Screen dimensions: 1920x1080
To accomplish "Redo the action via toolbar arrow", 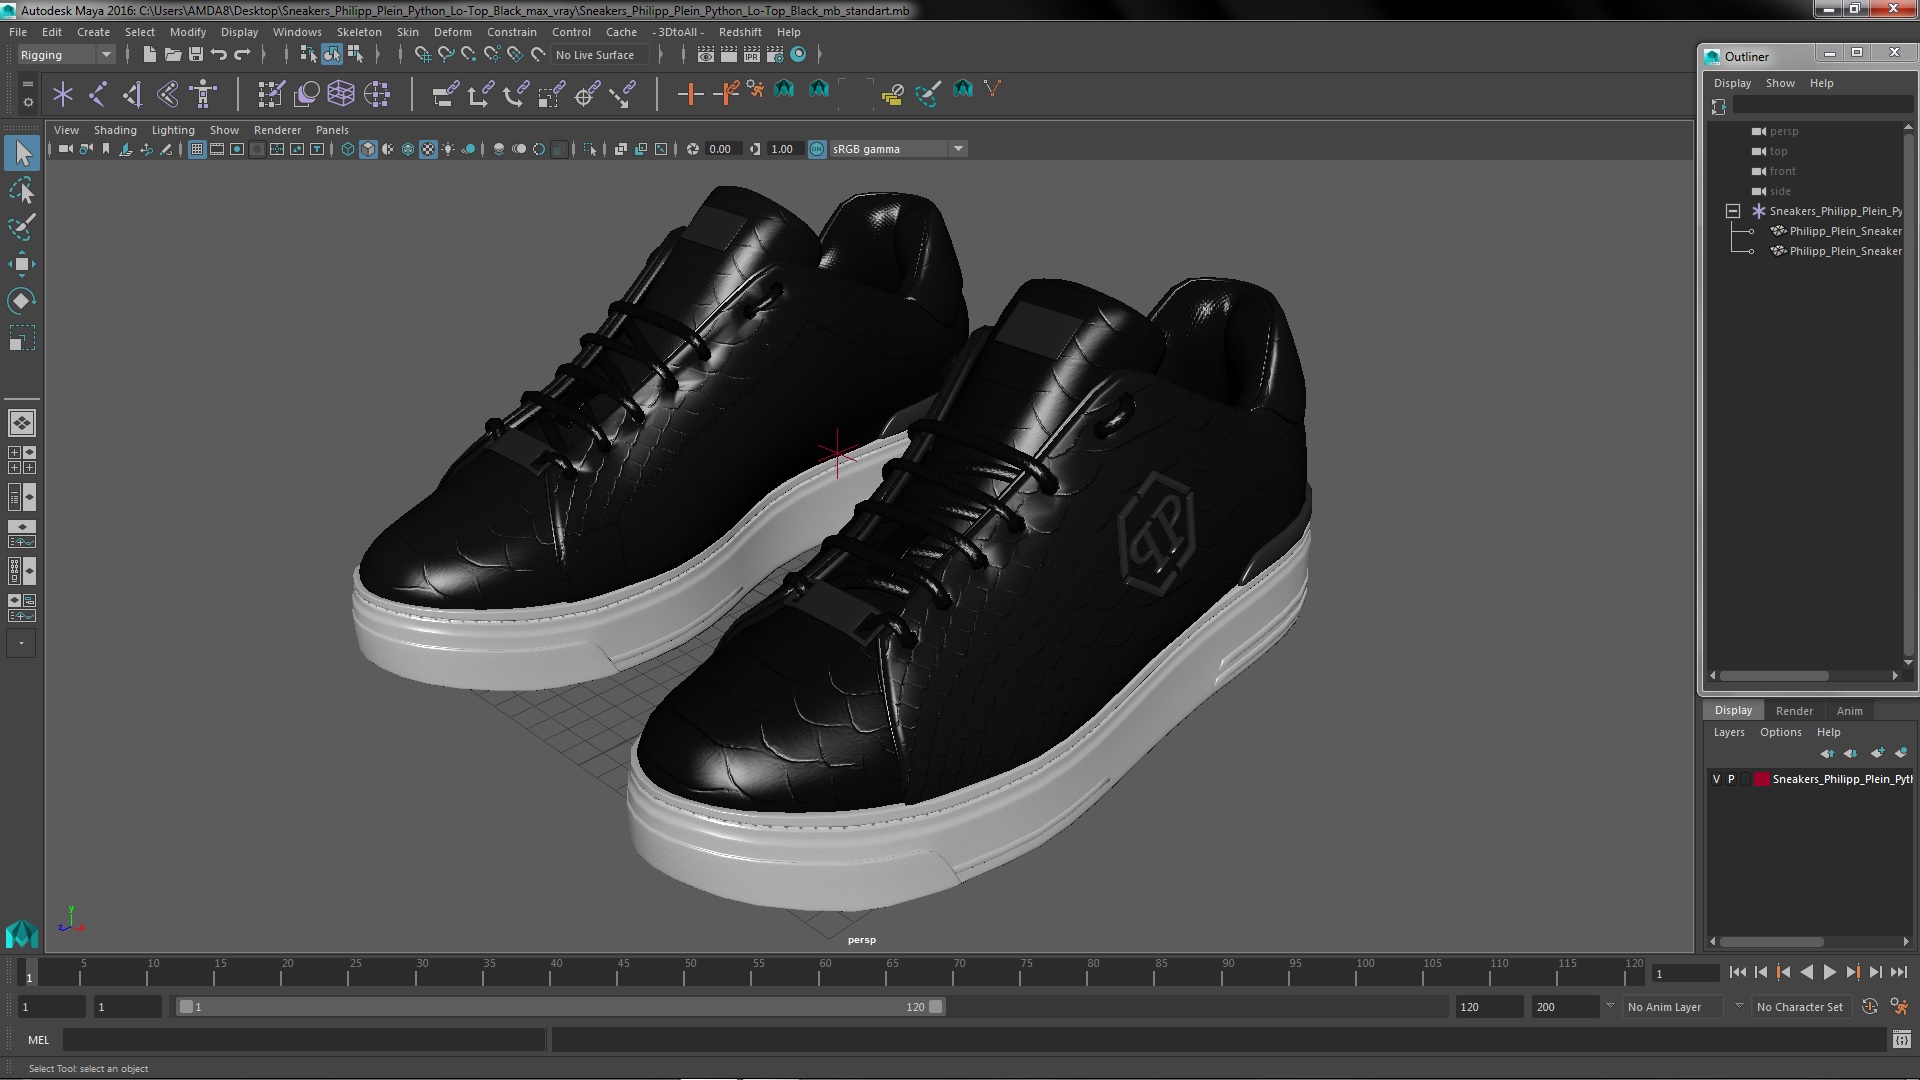I will click(242, 55).
